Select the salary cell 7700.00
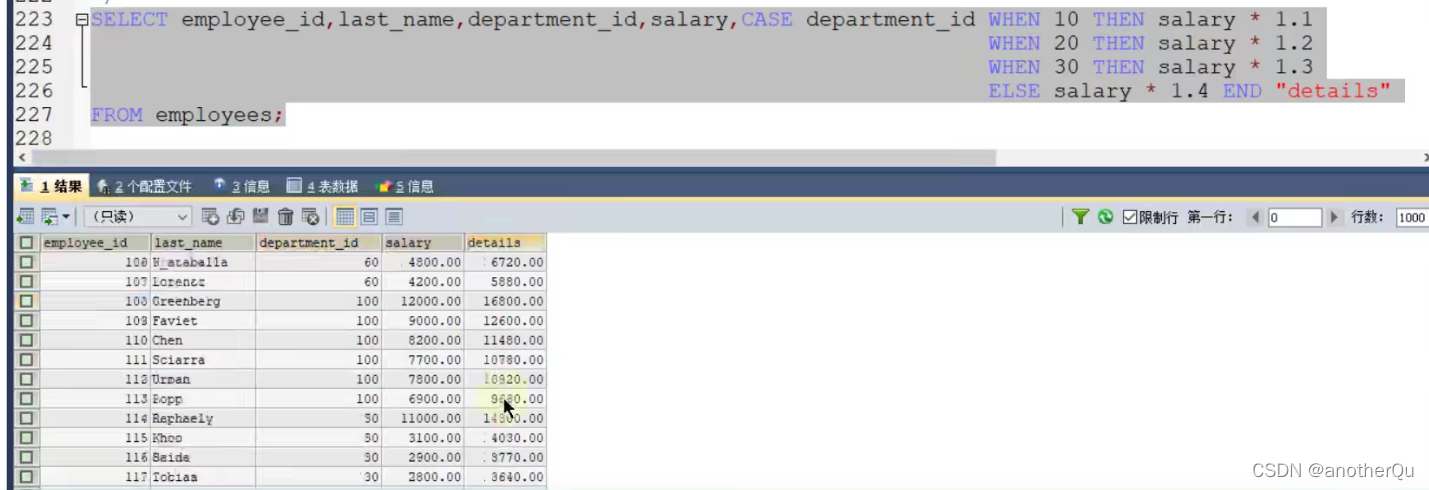 click(423, 360)
